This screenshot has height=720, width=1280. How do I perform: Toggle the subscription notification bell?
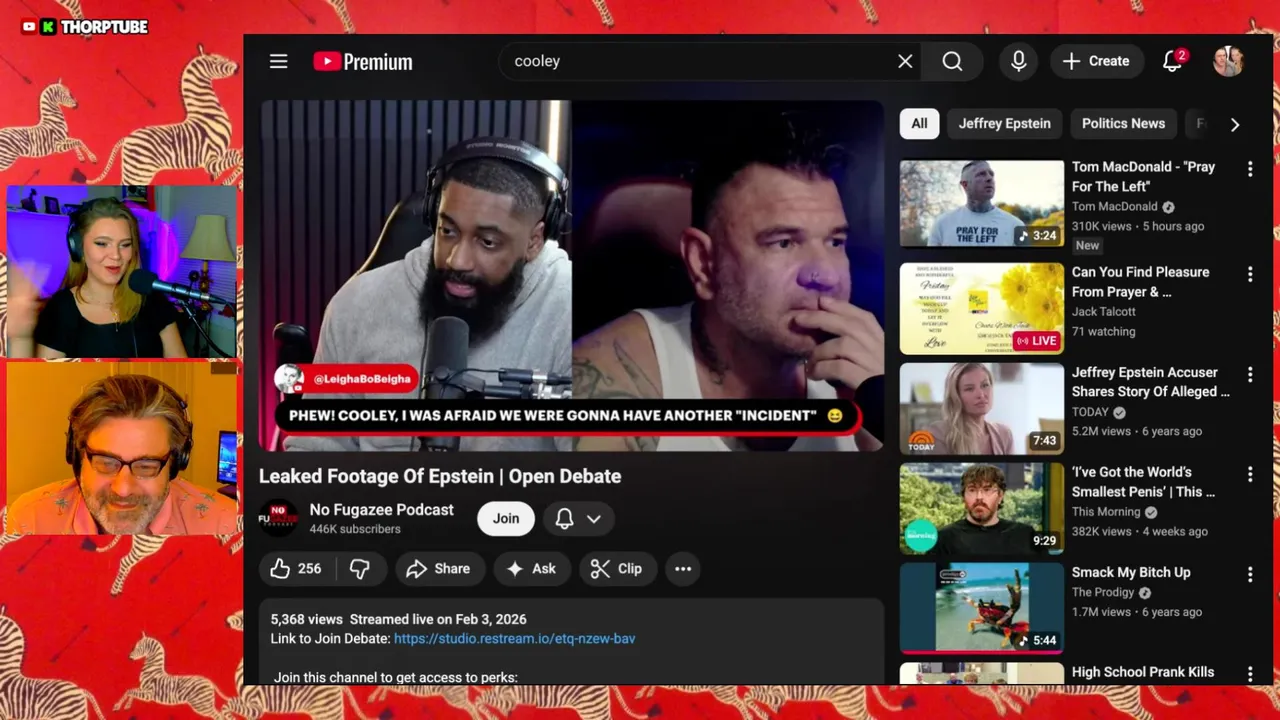point(564,518)
